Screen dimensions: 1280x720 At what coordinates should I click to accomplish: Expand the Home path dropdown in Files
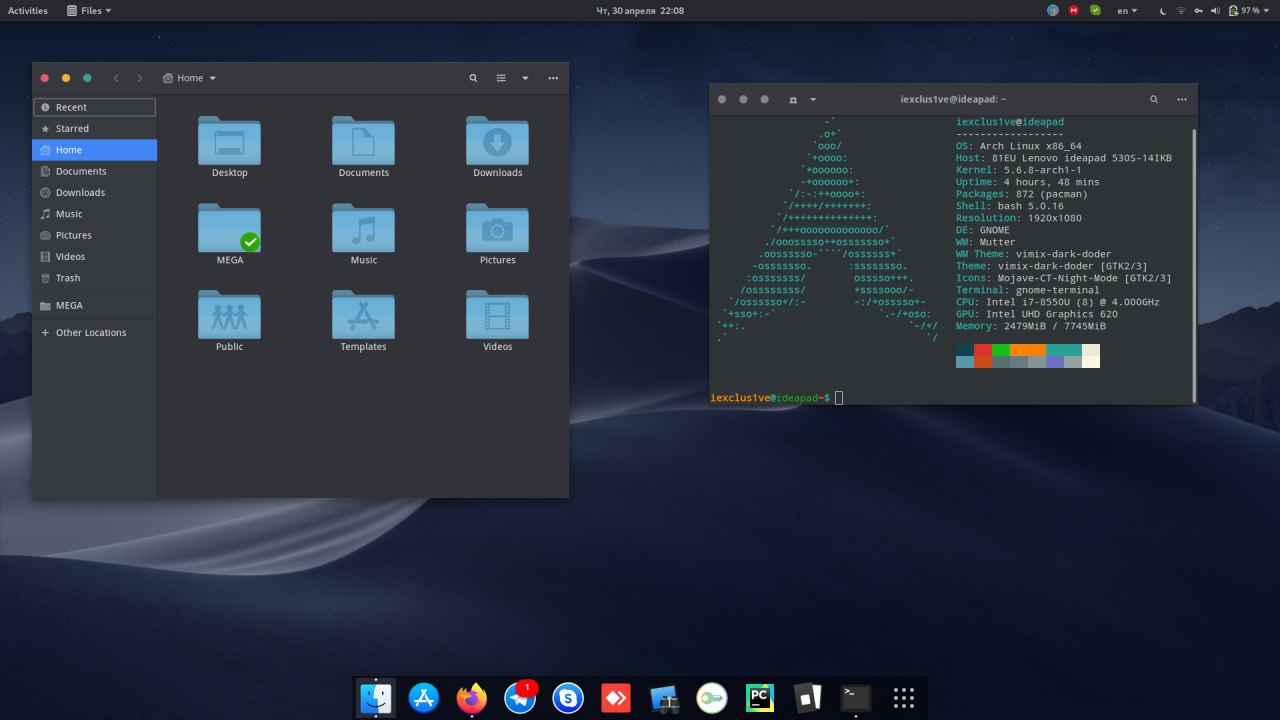(190, 78)
